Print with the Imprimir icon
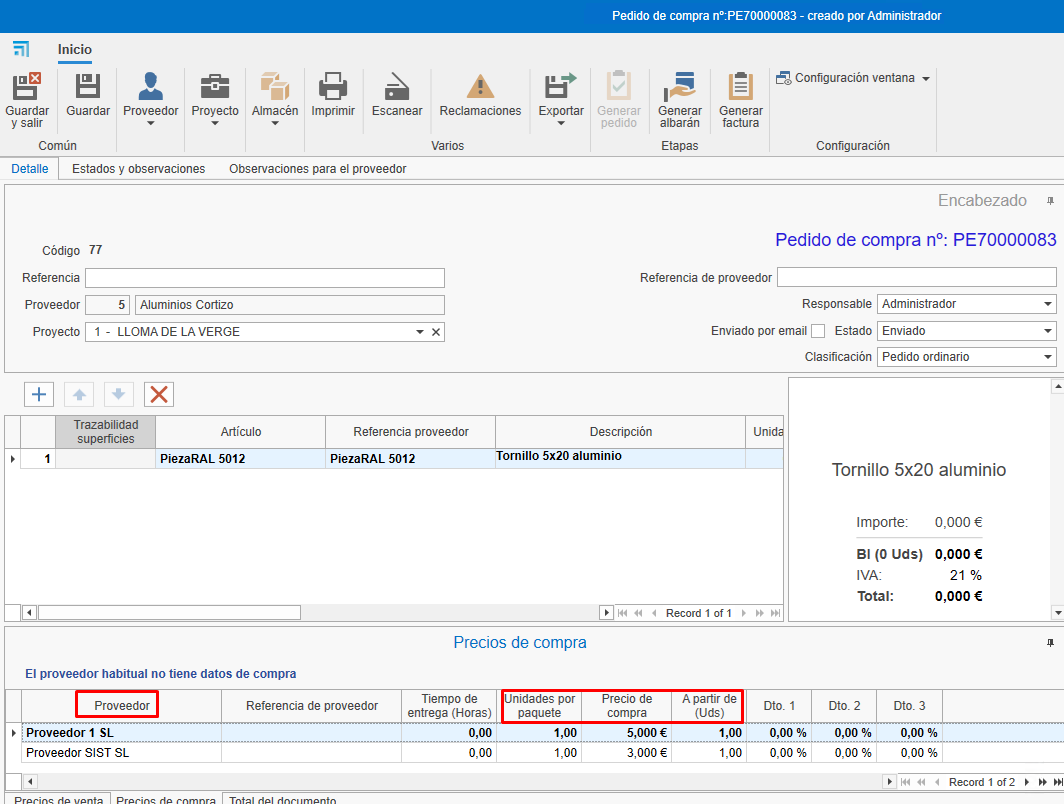Screen dimensions: 1064x804 [x=332, y=87]
